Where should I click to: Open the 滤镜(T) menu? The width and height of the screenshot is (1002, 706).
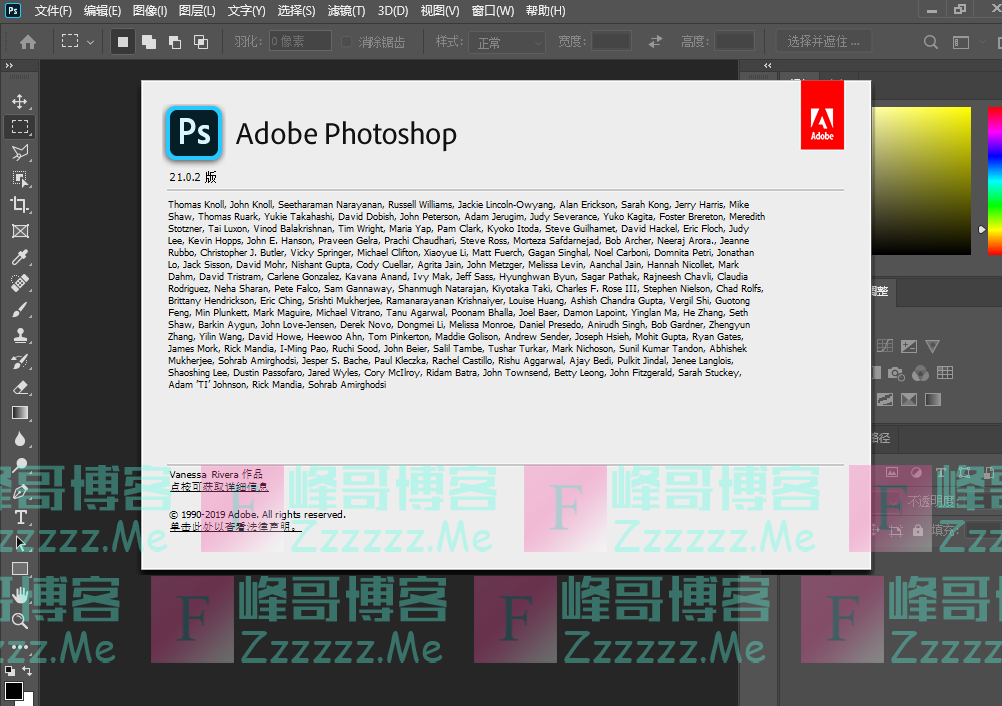coord(346,11)
